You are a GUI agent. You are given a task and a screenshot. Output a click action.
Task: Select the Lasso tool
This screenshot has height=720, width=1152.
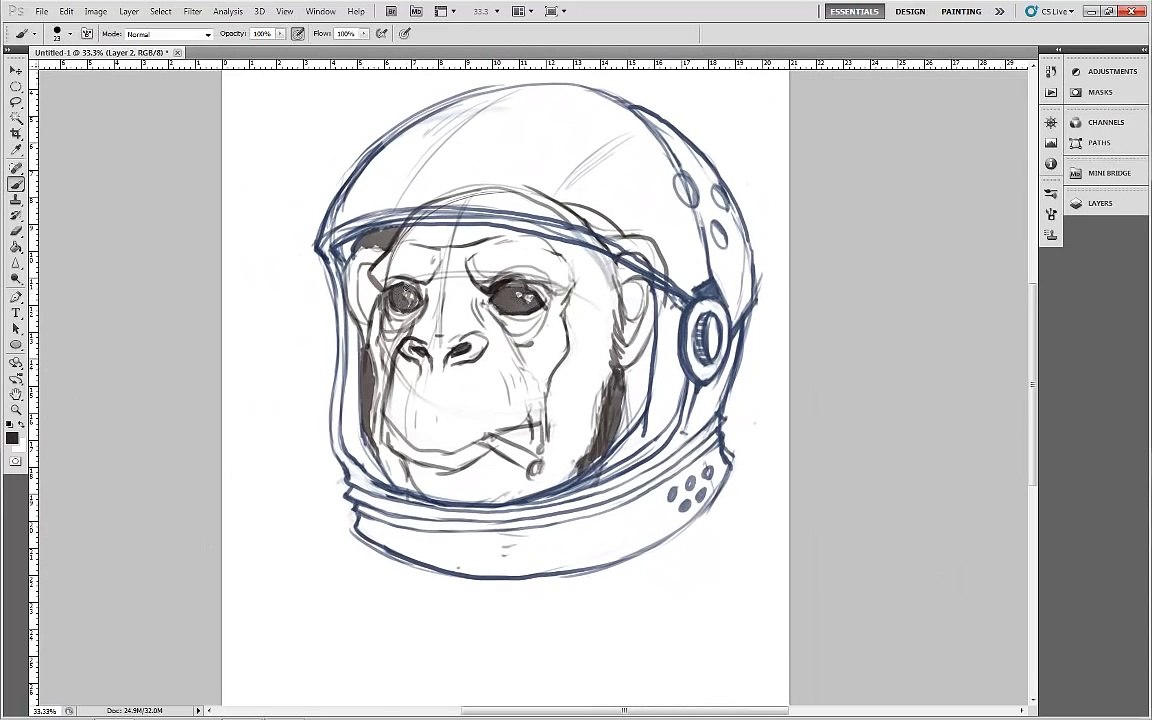tap(15, 103)
